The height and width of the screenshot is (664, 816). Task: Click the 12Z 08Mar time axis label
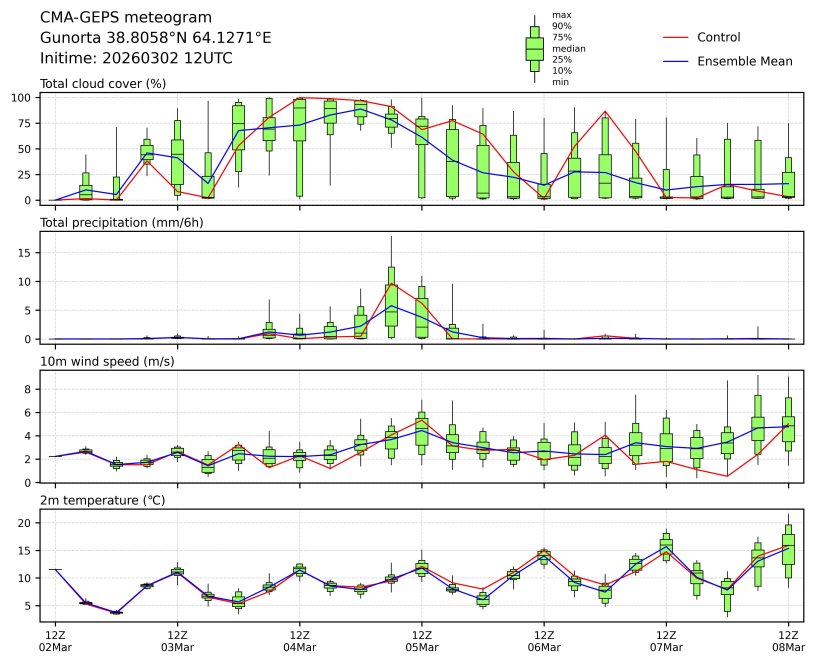click(x=788, y=641)
